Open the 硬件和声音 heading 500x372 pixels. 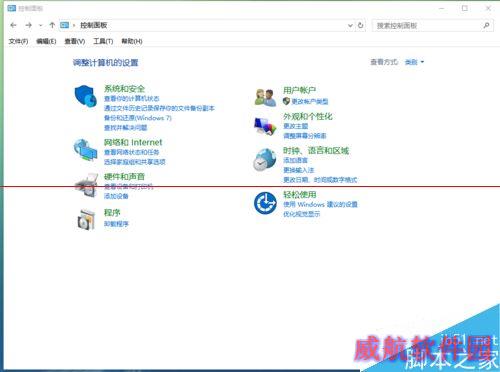124,177
